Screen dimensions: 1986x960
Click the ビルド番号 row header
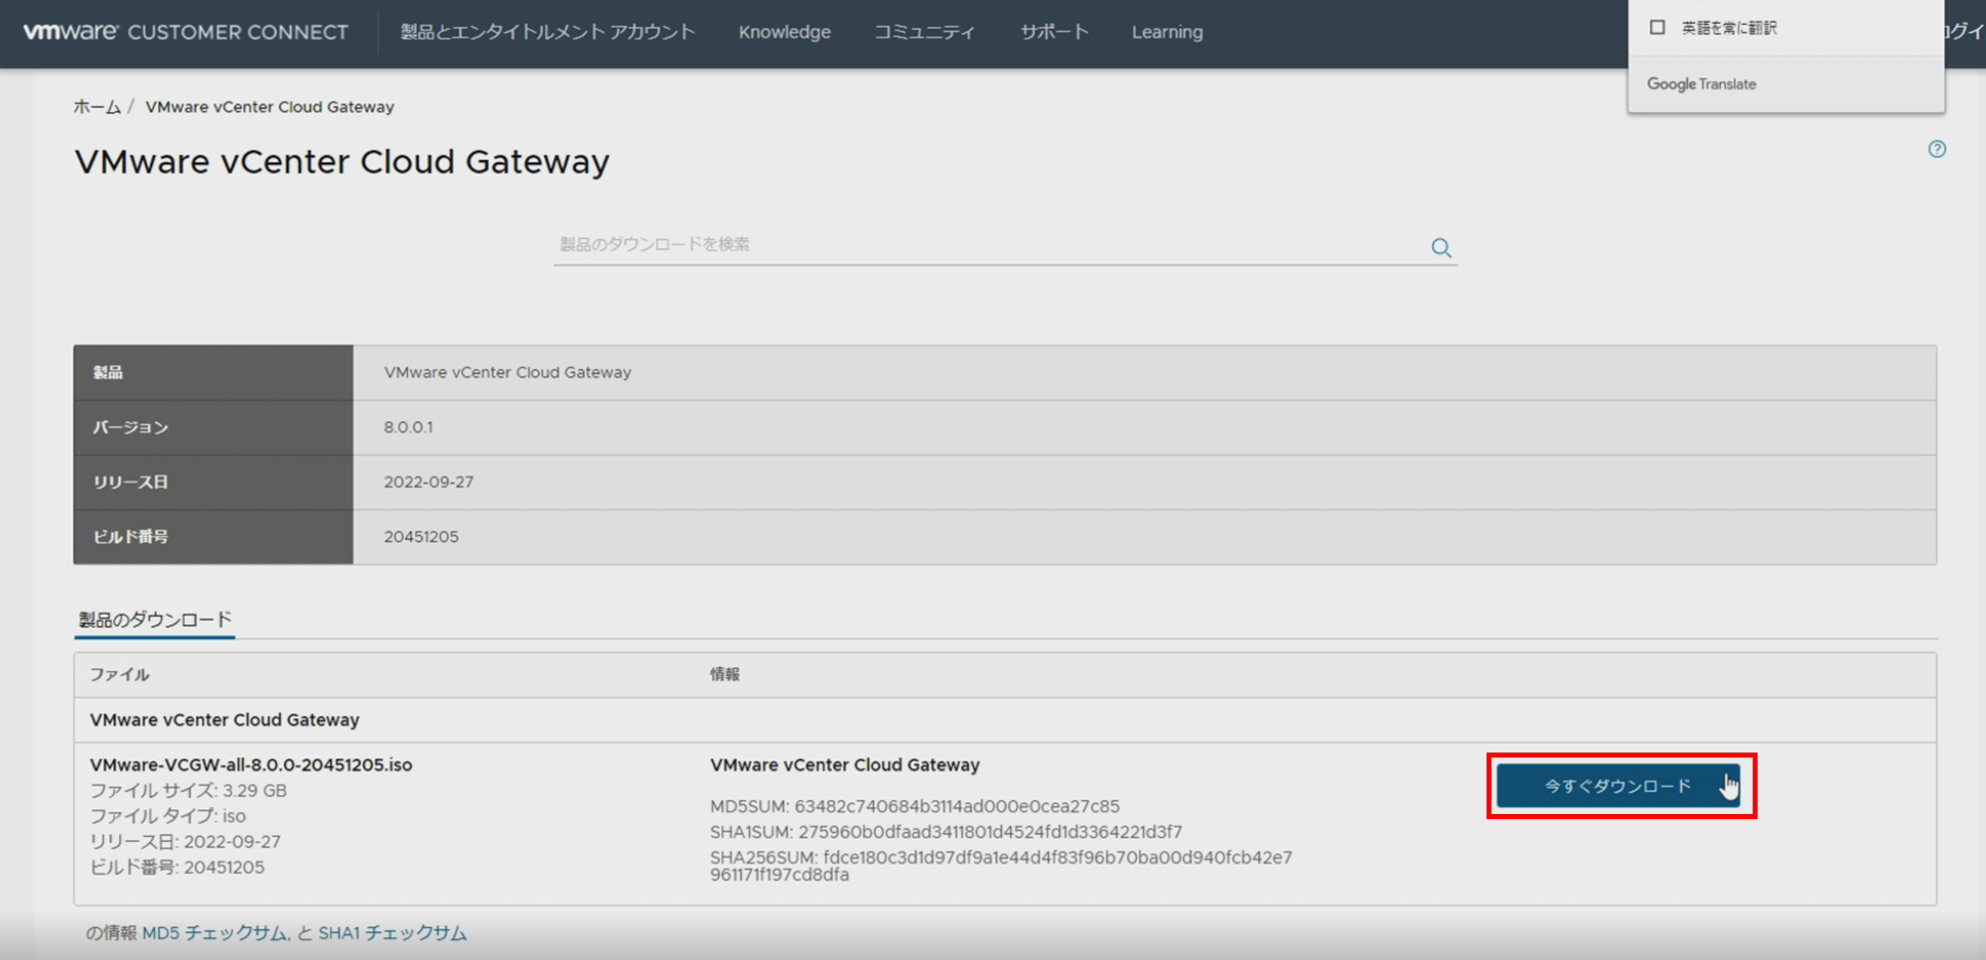tap(213, 537)
